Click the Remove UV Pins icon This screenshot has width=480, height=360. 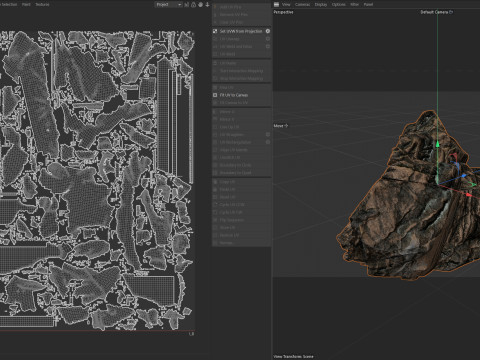point(215,15)
